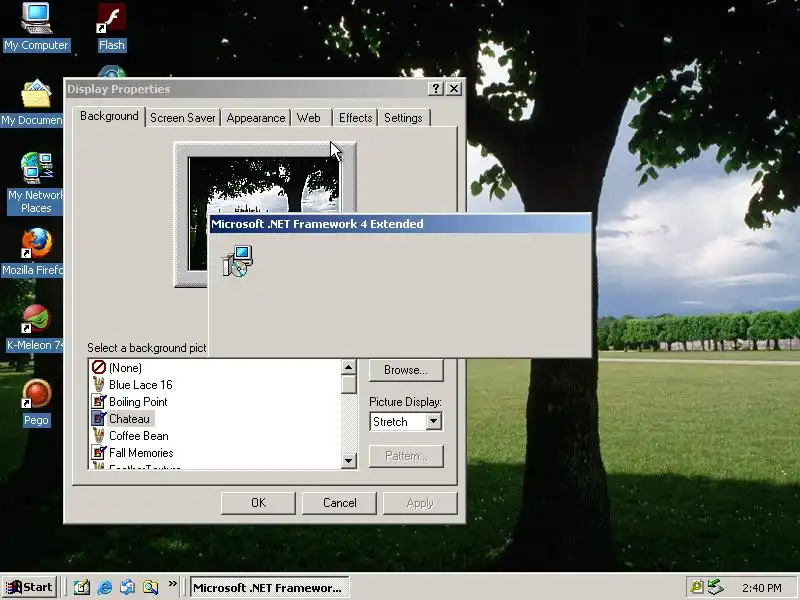Select Blue Lace 16 in wallpaper list
Viewport: 800px width, 600px height.
coord(140,385)
